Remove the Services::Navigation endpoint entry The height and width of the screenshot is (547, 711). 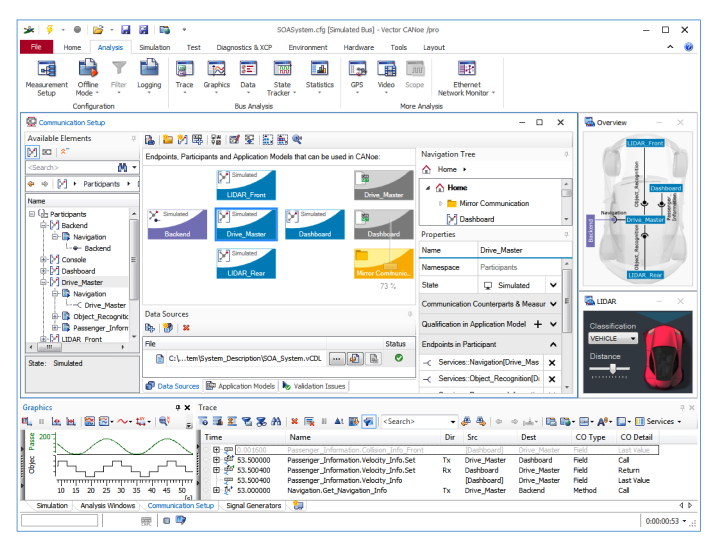551,363
